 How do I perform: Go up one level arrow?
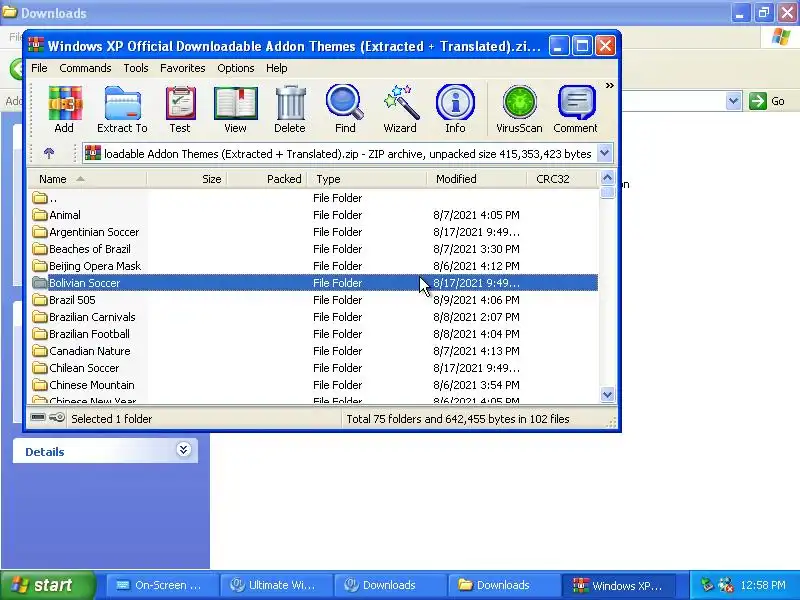tap(49, 153)
